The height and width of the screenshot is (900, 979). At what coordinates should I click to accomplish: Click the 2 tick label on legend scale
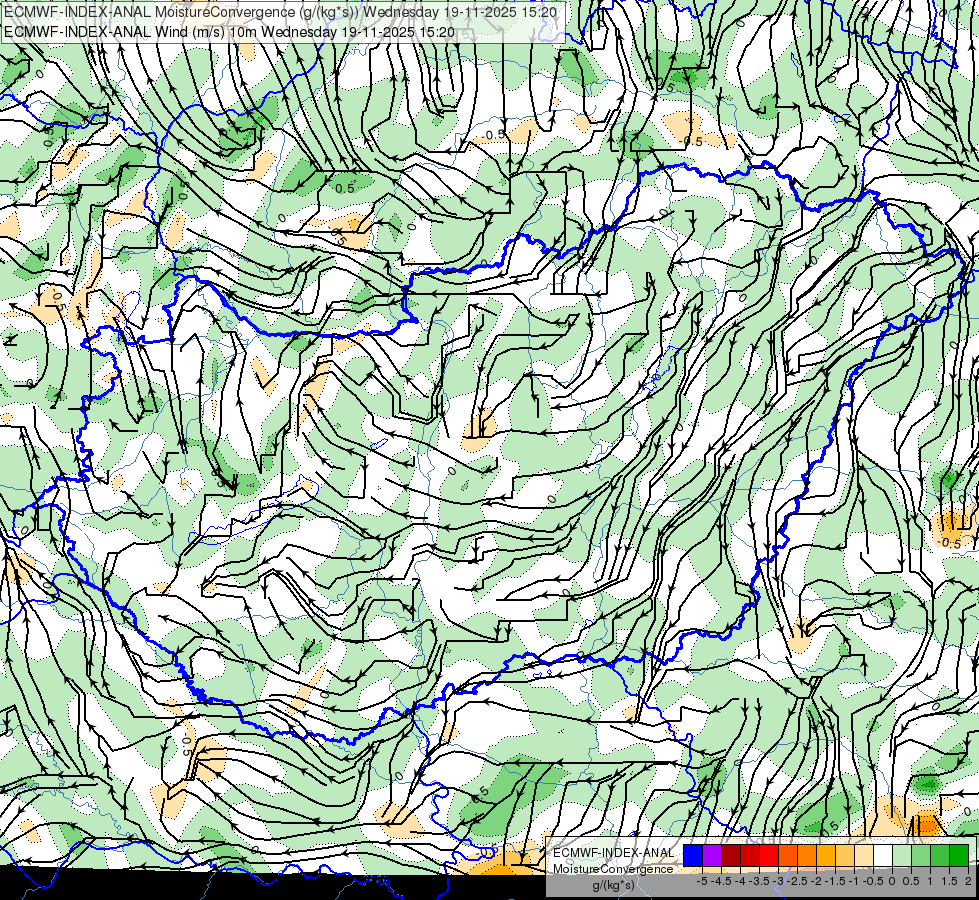pyautogui.click(x=968, y=881)
